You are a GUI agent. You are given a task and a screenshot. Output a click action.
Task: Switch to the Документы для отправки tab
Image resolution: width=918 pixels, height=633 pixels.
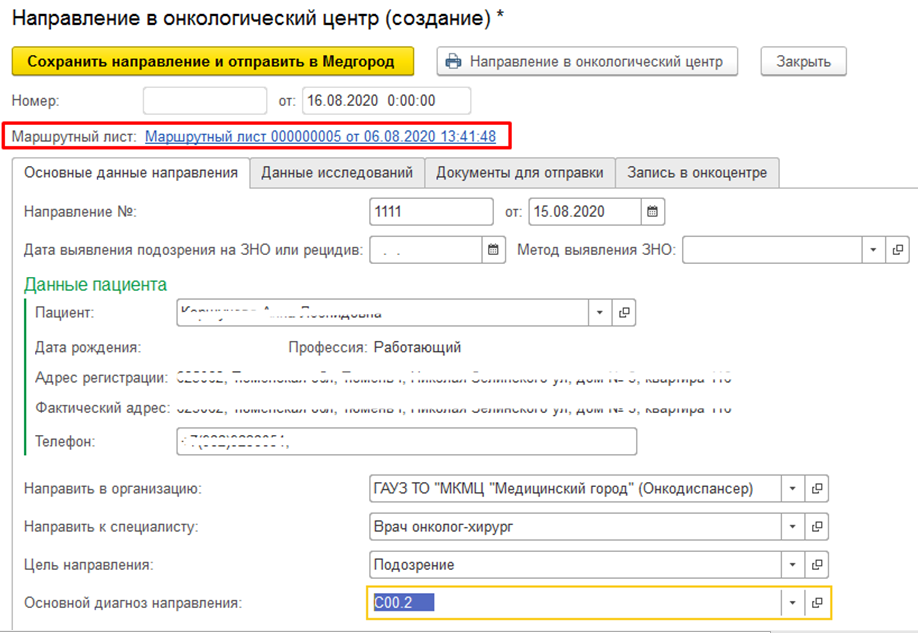(x=519, y=173)
